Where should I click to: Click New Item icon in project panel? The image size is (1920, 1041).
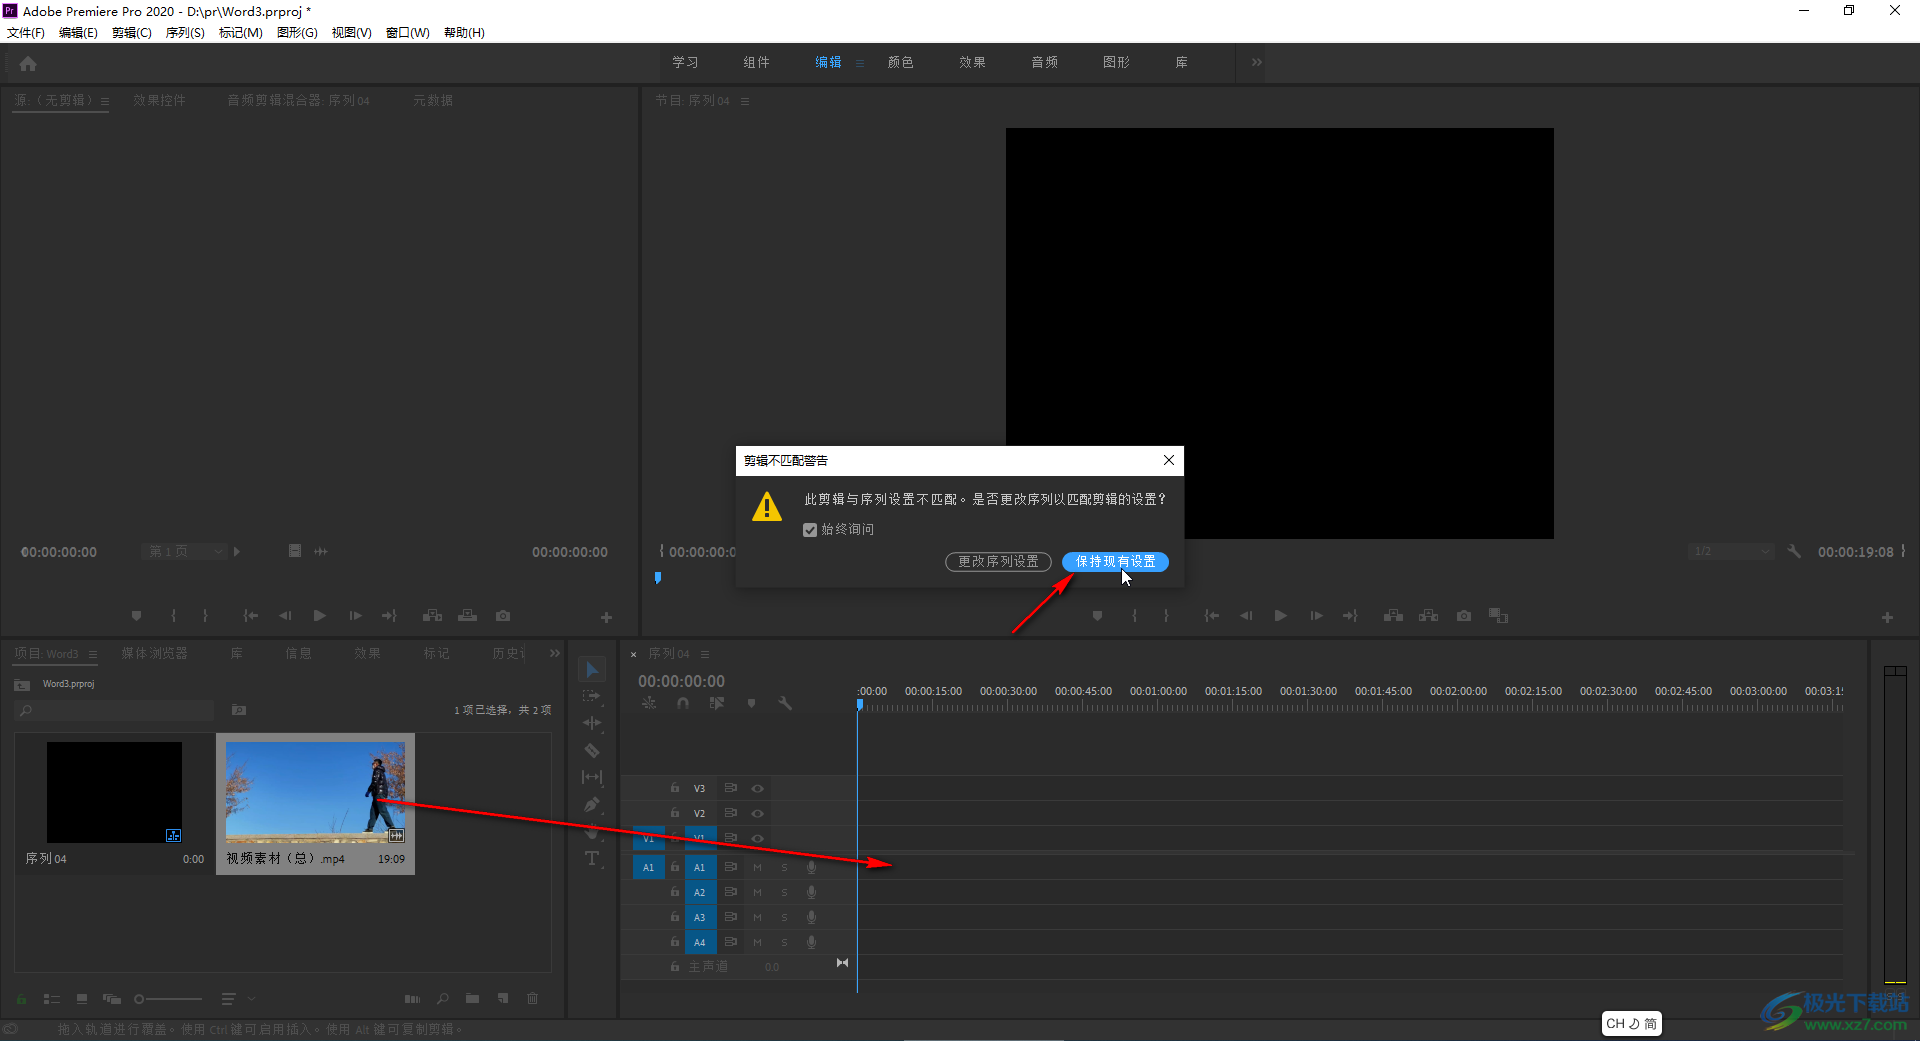(503, 998)
